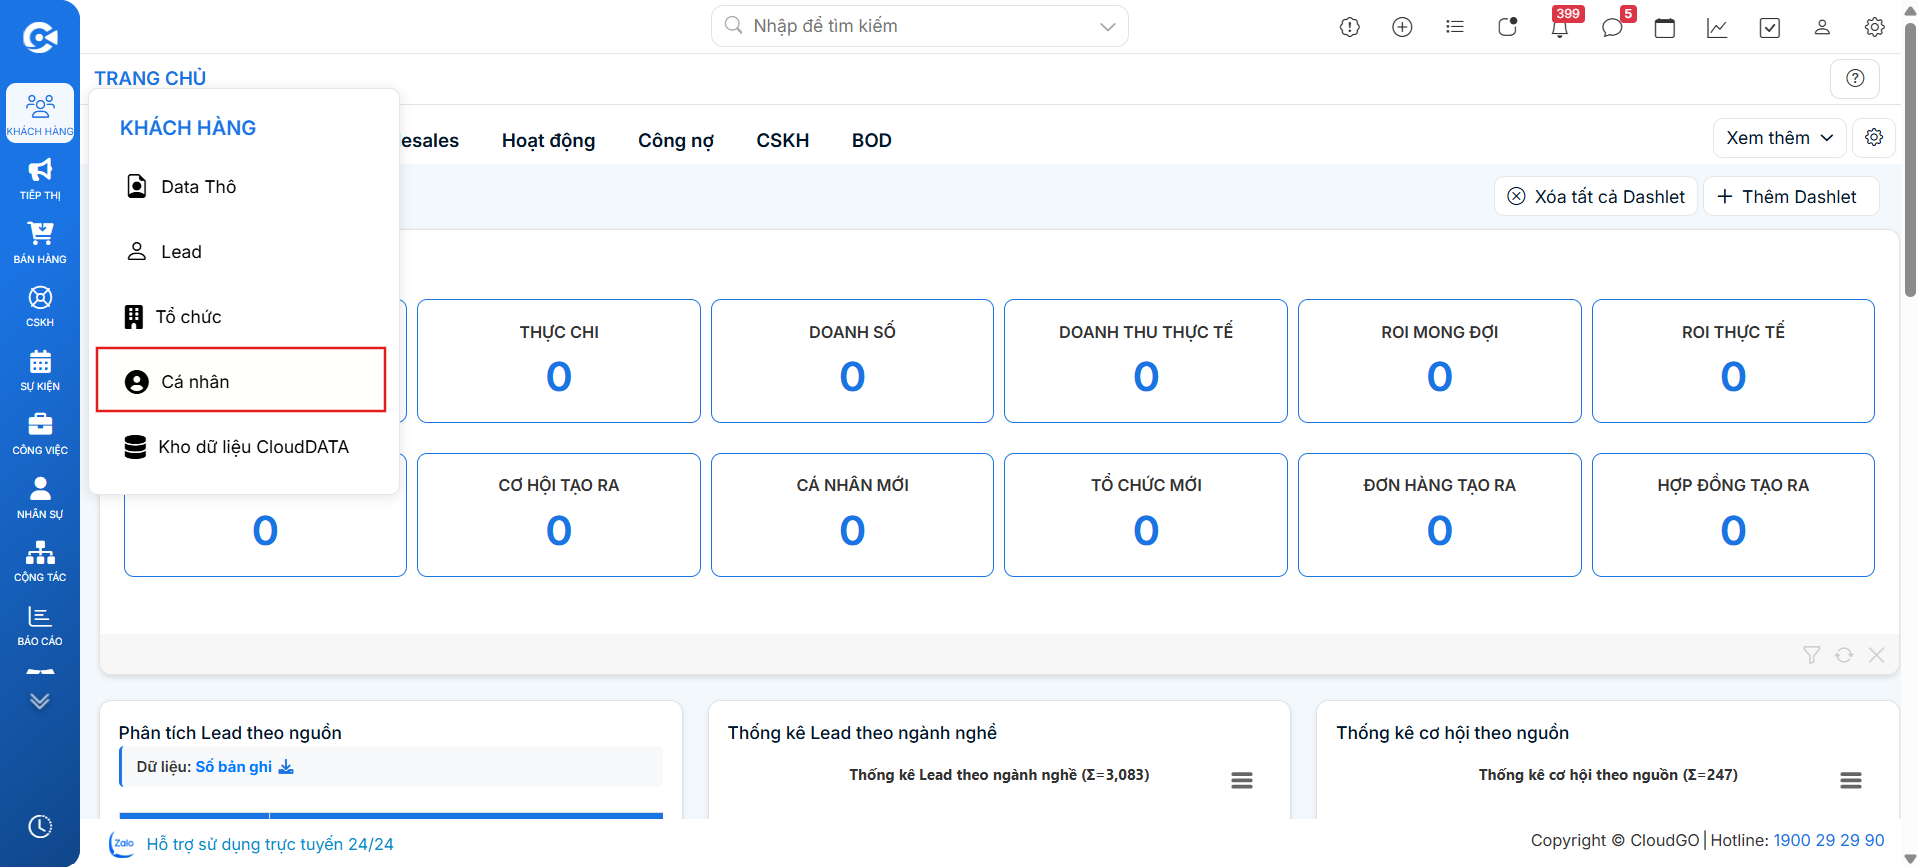
Task: Refresh the summary dashlet
Action: pos(1844,655)
